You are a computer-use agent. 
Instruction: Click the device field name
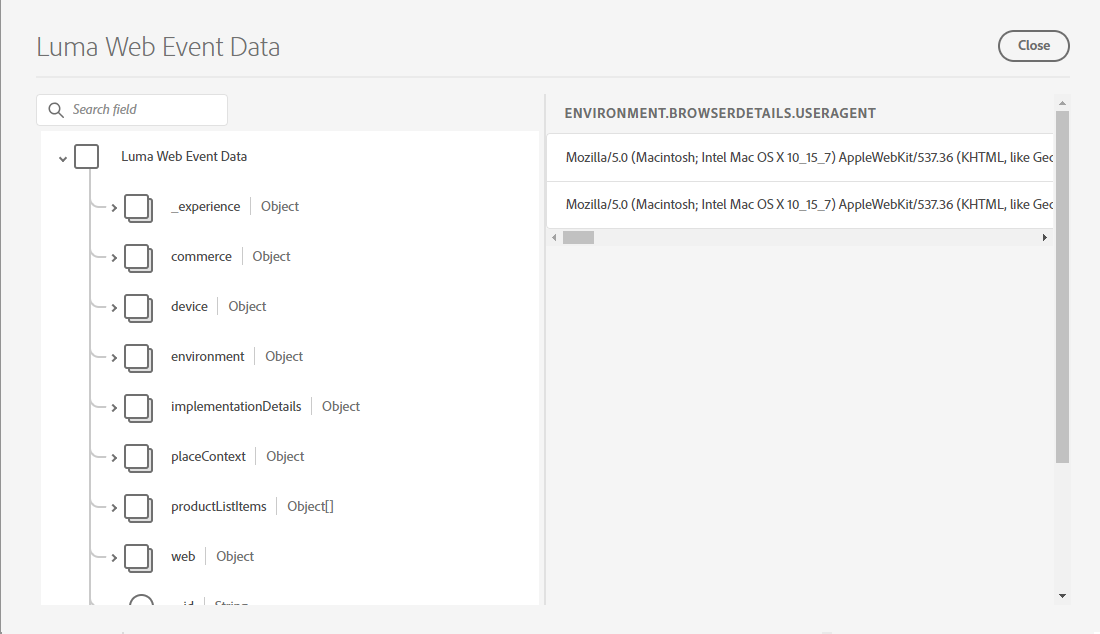coord(189,306)
